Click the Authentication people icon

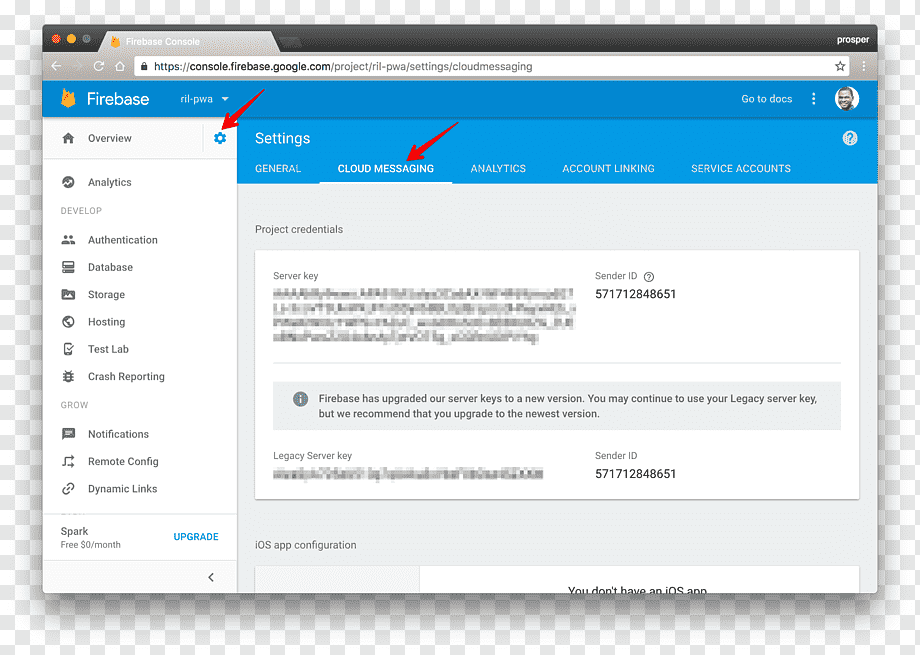69,240
